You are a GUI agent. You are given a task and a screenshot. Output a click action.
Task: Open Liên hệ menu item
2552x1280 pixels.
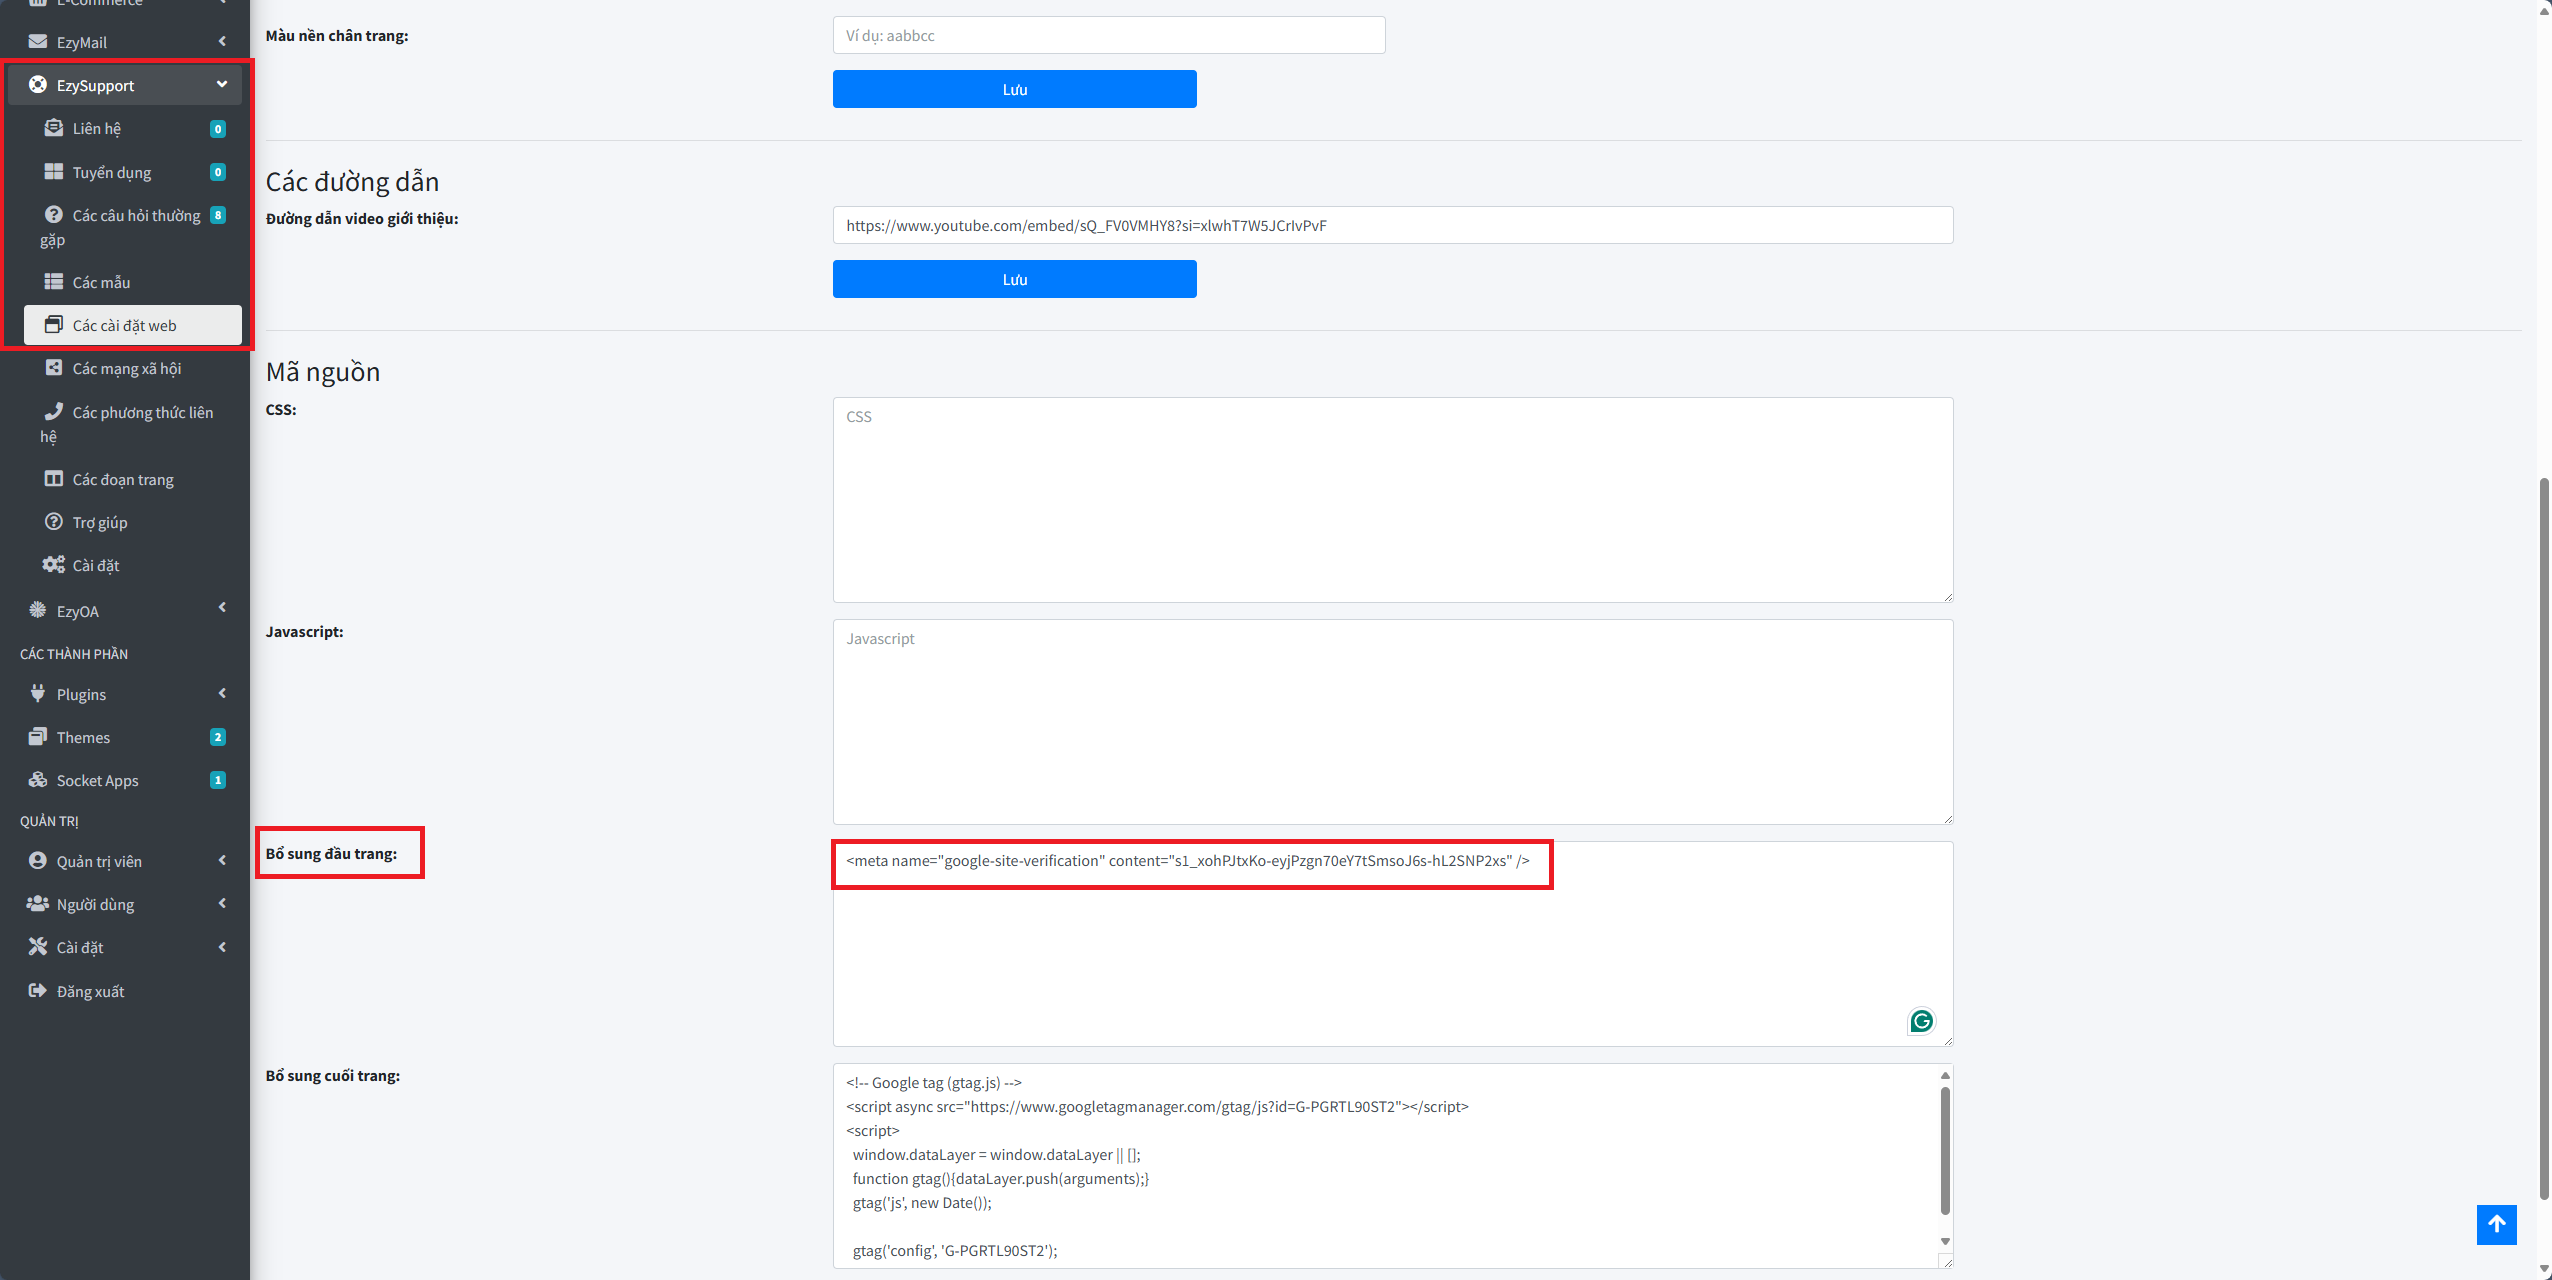[133, 128]
